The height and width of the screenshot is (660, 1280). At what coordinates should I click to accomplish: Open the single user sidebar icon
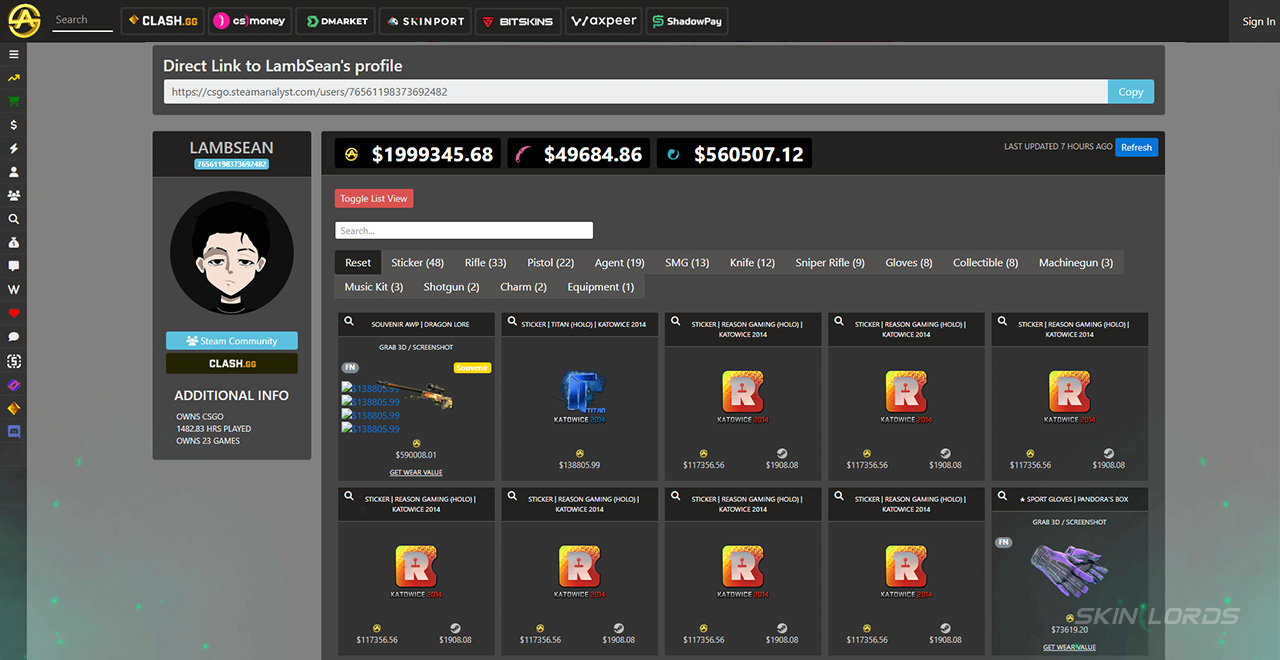tap(14, 172)
